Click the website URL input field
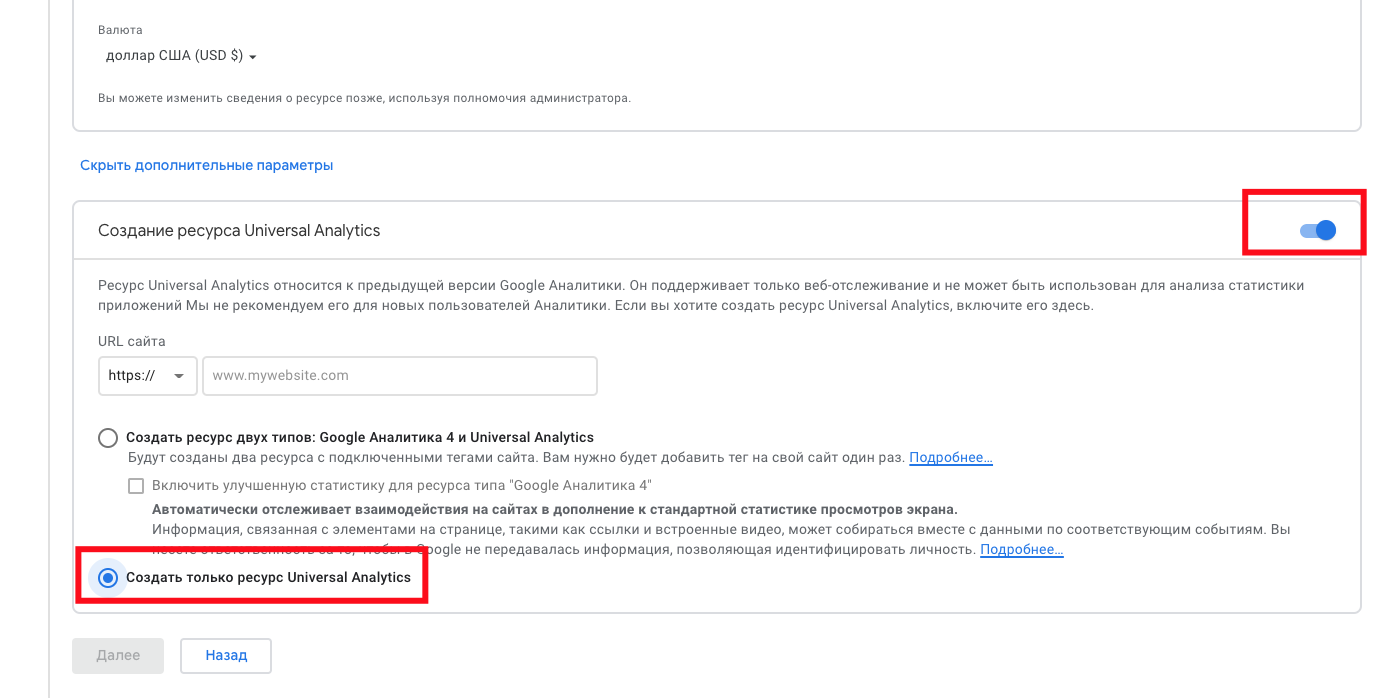 click(x=400, y=376)
